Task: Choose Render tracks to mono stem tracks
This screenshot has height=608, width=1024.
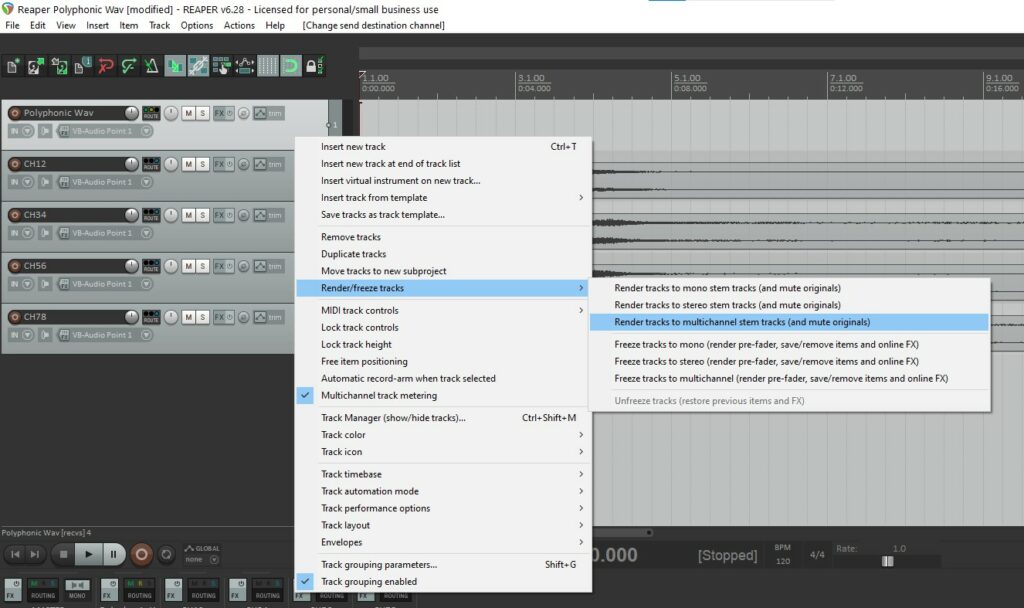Action: 789,288
